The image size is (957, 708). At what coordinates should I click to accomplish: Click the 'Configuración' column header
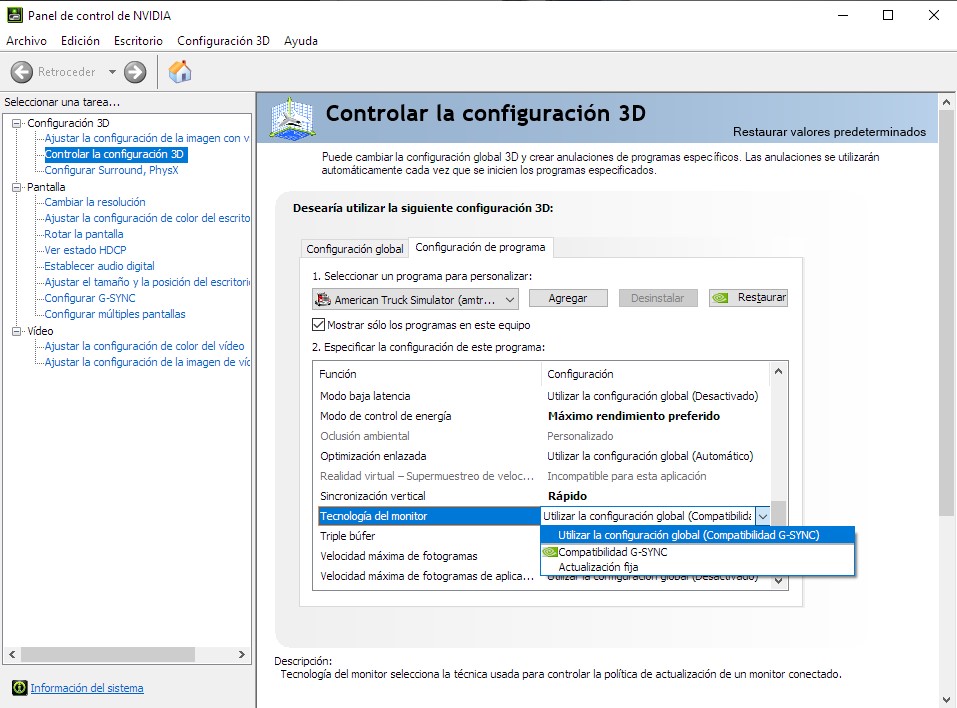[656, 374]
